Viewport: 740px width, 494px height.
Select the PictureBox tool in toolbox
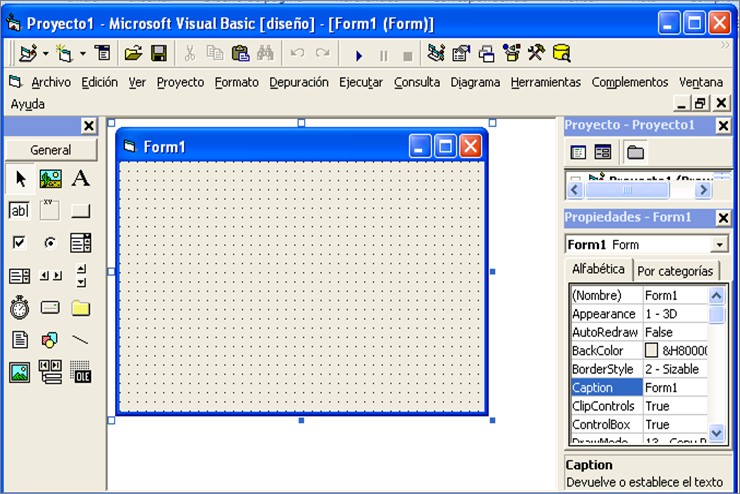(50, 179)
